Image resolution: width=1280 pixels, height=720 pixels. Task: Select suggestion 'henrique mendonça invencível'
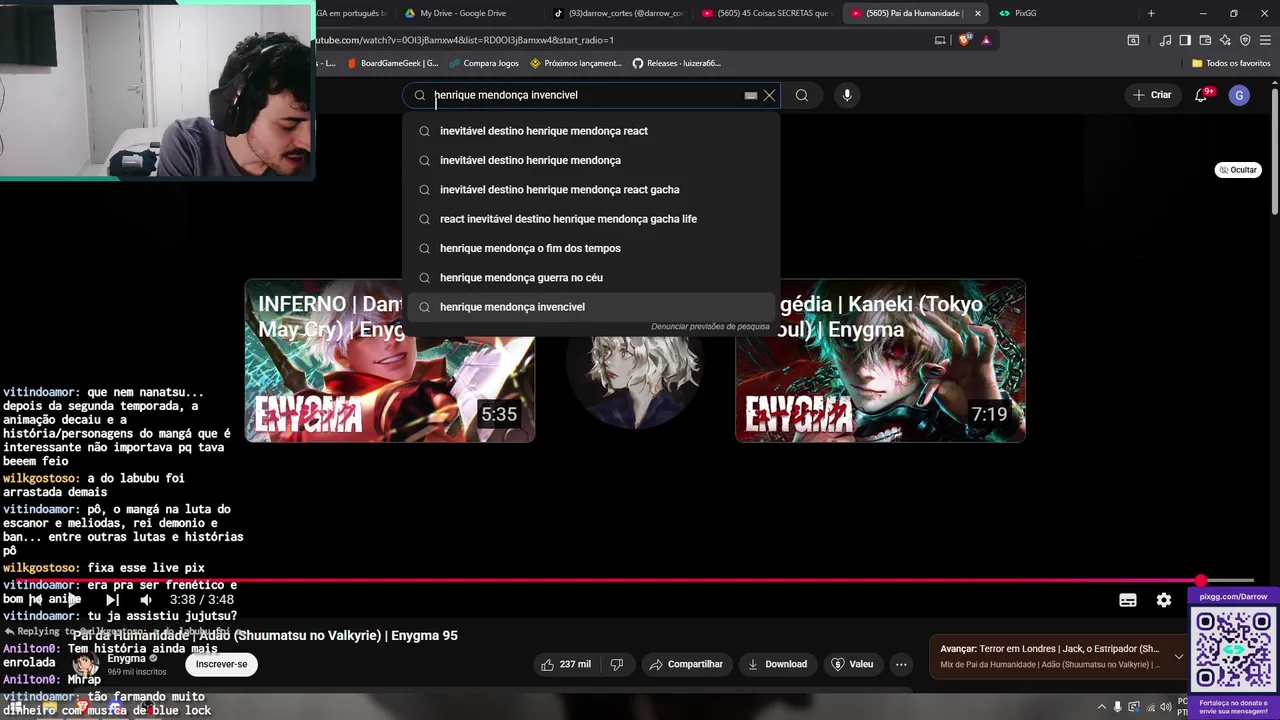591,307
